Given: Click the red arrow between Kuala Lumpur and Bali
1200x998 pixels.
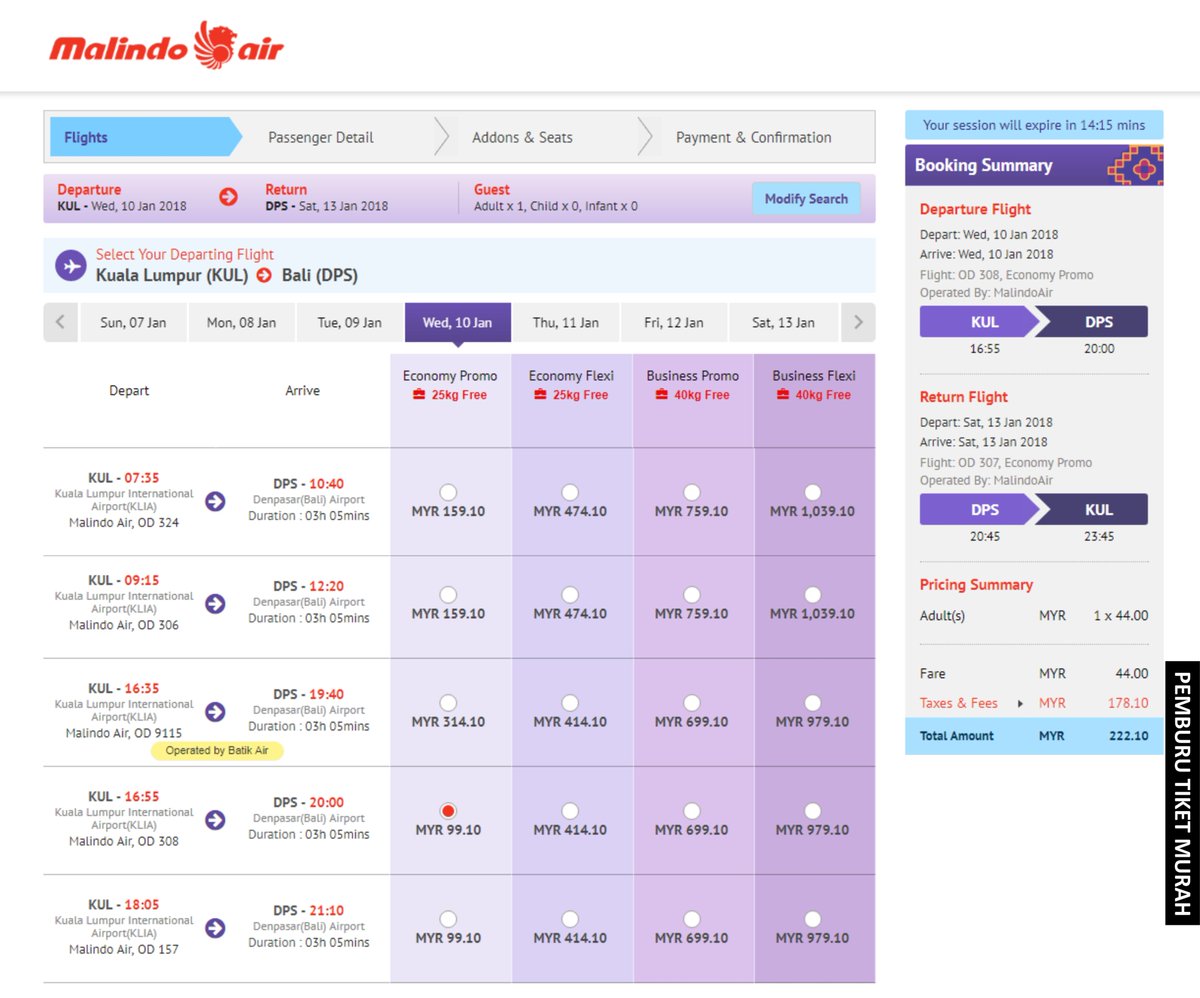Looking at the screenshot, I should (x=264, y=276).
